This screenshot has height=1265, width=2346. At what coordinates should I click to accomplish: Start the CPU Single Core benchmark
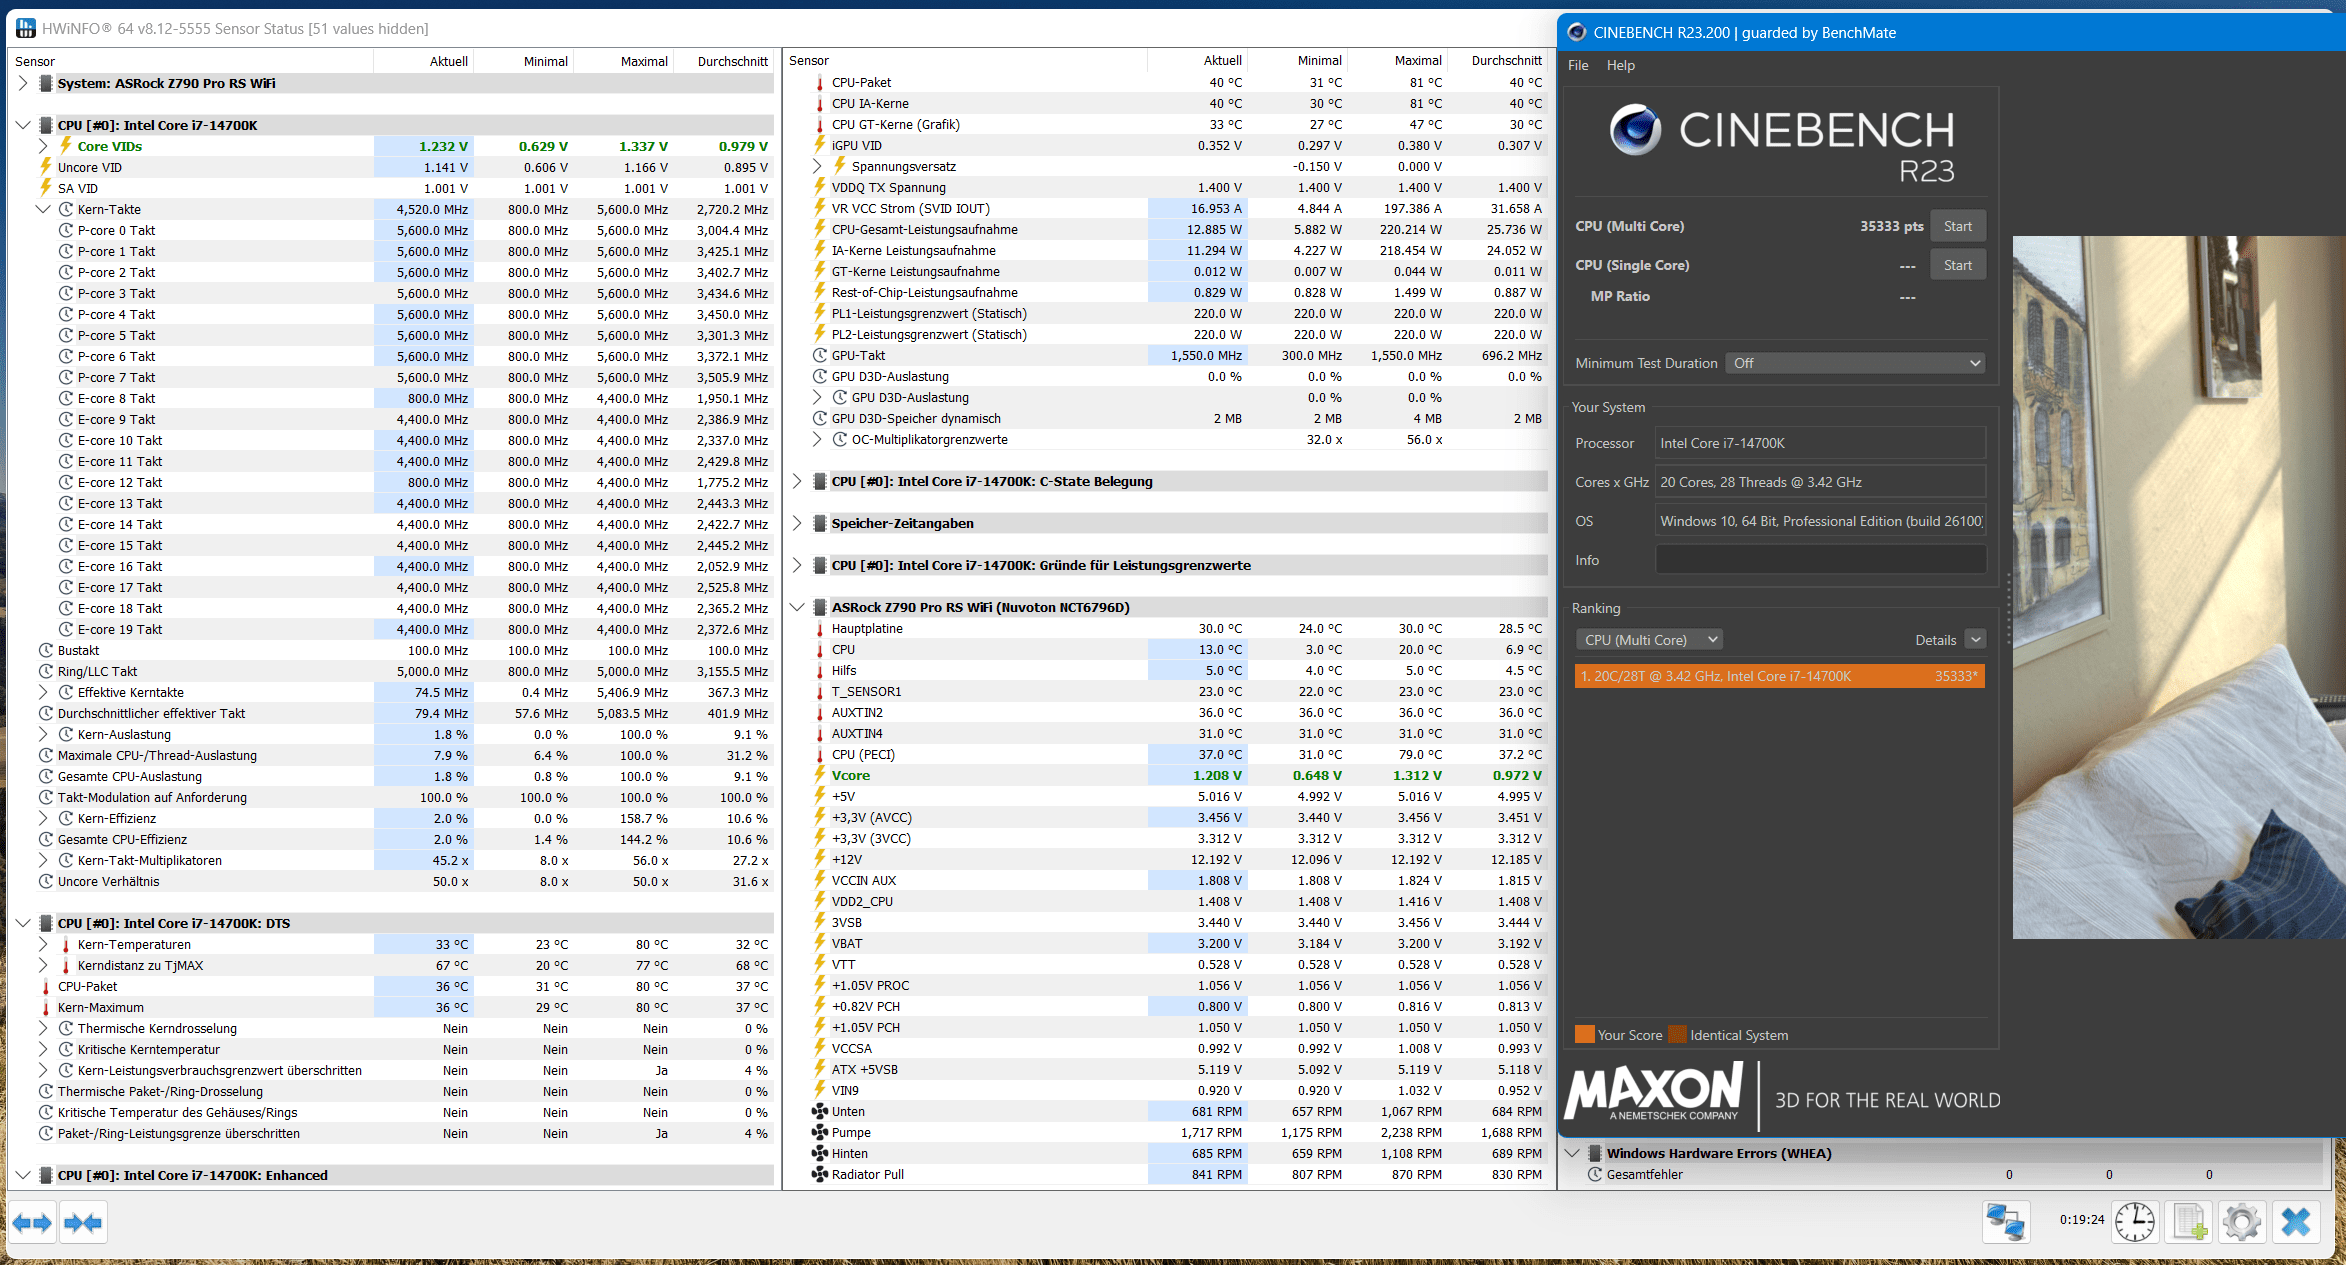pyautogui.click(x=1957, y=265)
